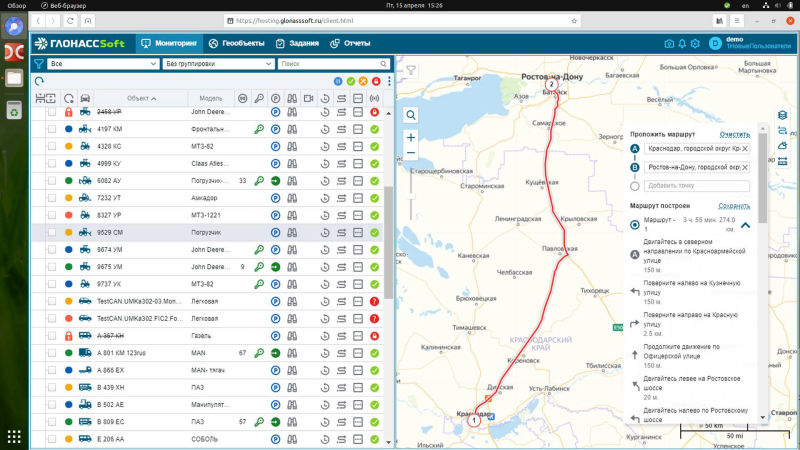Image resolution: width=800 pixels, height=450 pixels.
Task: Zoom in the map with plus
Action: tap(410, 137)
